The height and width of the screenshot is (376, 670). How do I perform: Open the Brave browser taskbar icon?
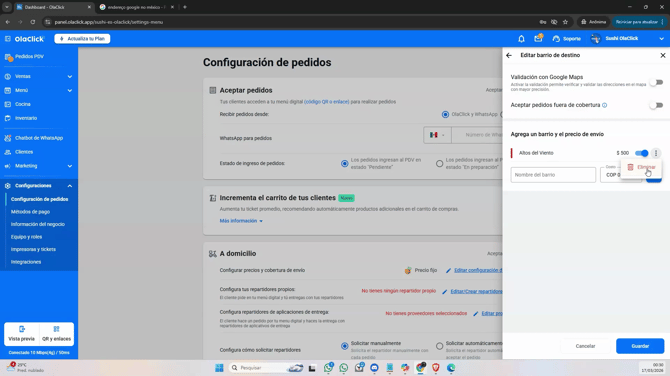click(x=435, y=368)
